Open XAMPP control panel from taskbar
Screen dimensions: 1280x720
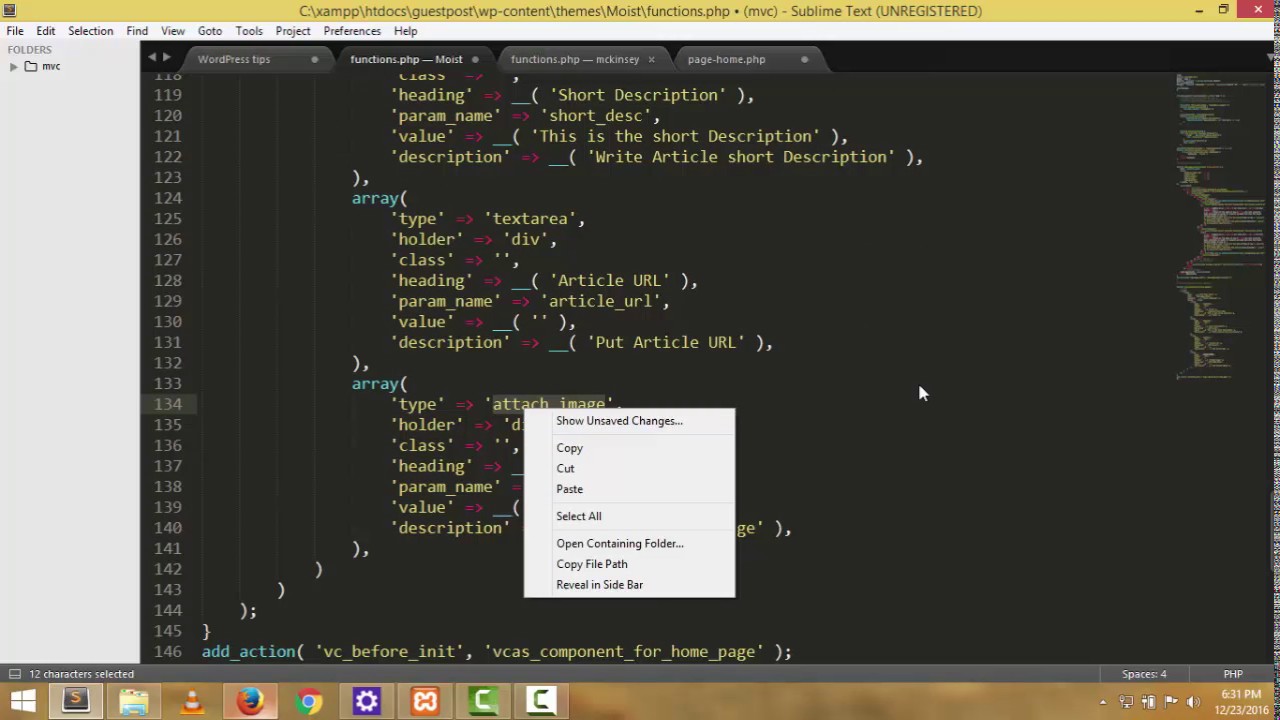425,702
